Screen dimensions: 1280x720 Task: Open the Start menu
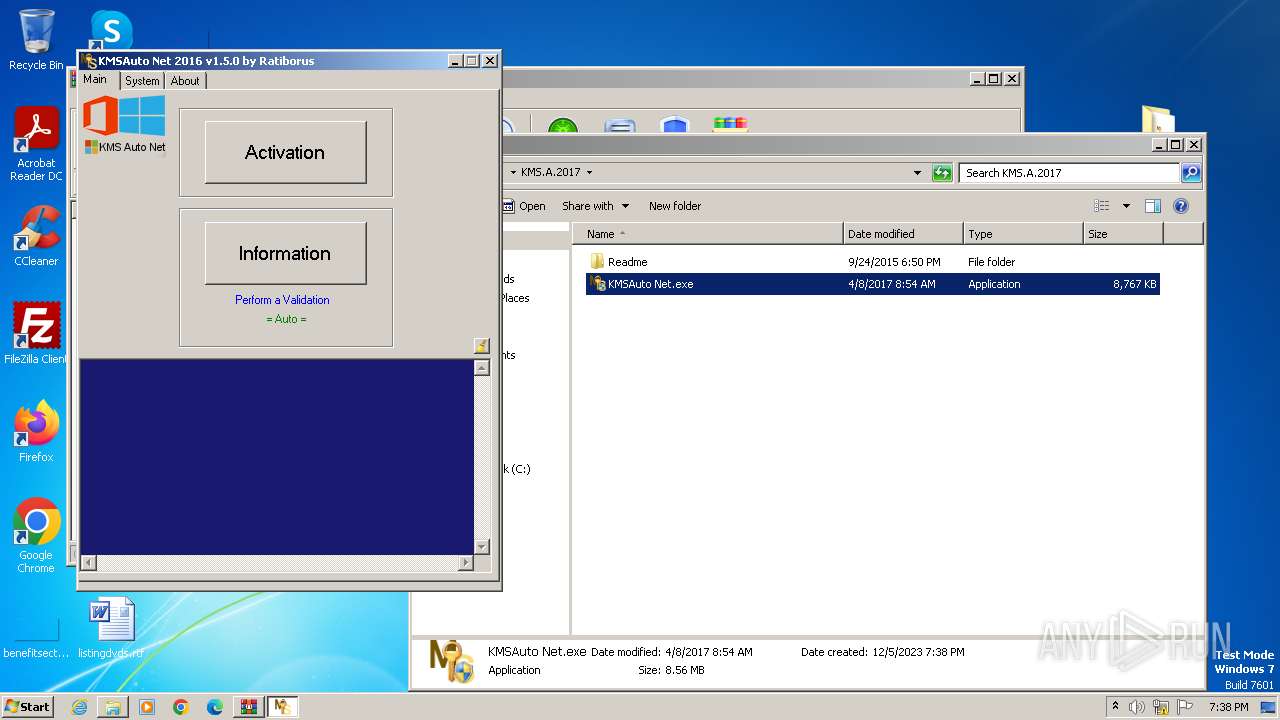[x=28, y=706]
